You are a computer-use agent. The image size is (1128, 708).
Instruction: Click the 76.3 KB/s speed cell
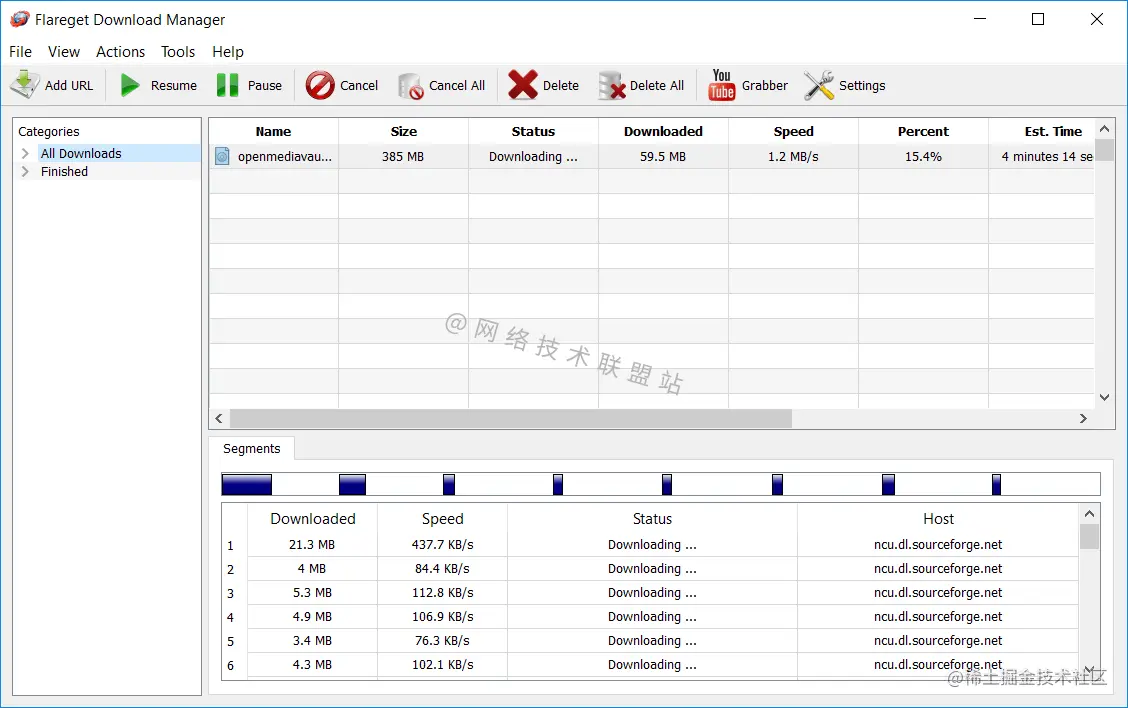[x=442, y=640]
